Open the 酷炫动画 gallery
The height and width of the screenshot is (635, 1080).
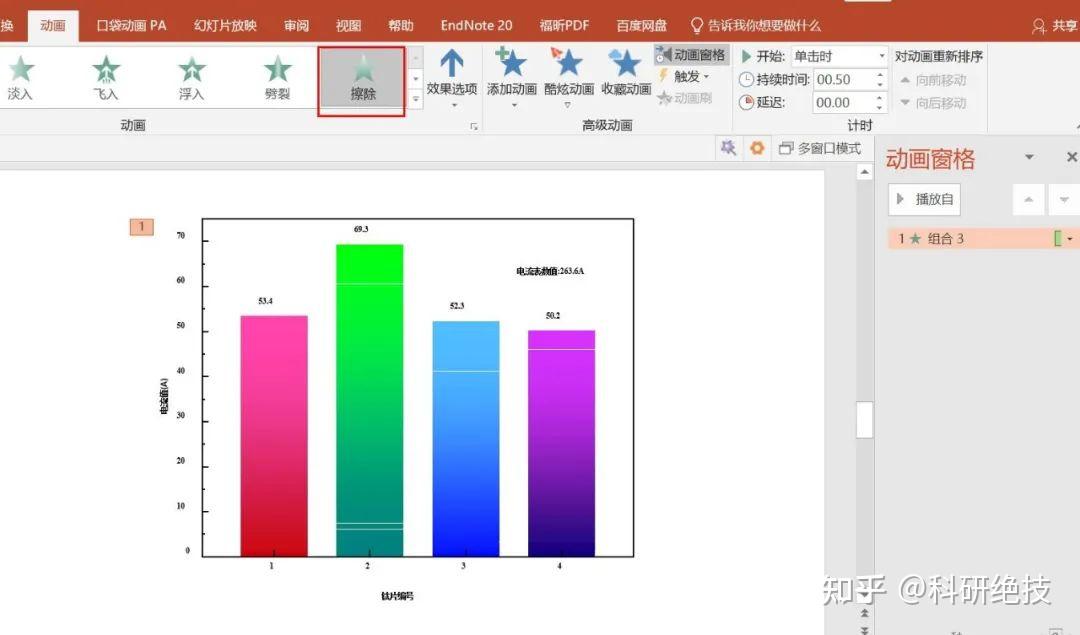568,78
